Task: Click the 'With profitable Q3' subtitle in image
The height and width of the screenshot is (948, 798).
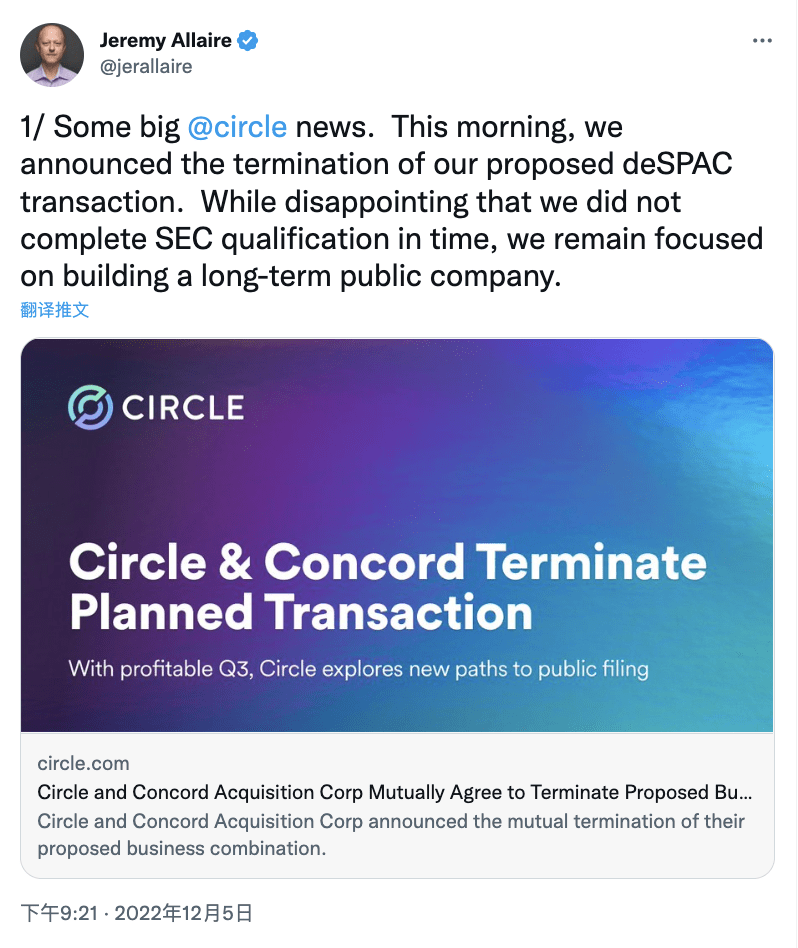Action: [358, 669]
